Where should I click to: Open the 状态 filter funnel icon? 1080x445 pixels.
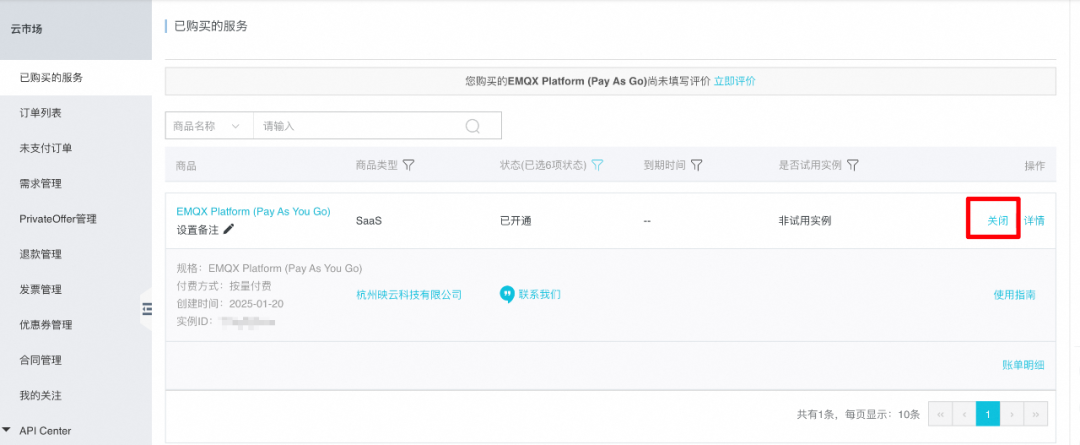pos(598,165)
